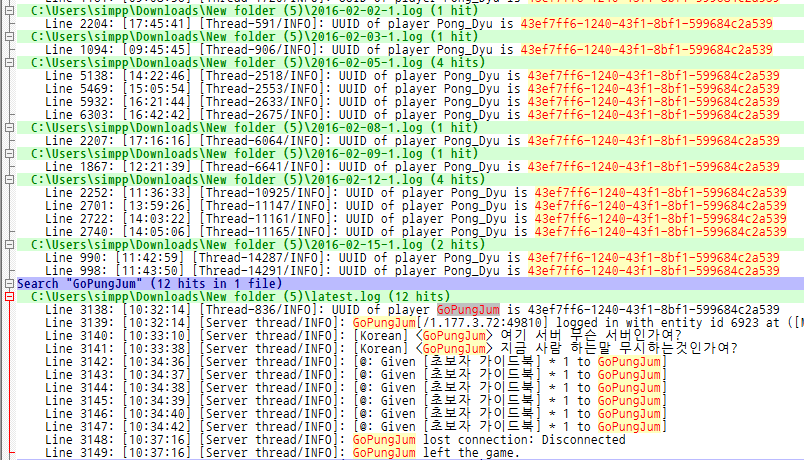Select the 2016-02-15-1.log (2 hits) file header

(x=410, y=245)
